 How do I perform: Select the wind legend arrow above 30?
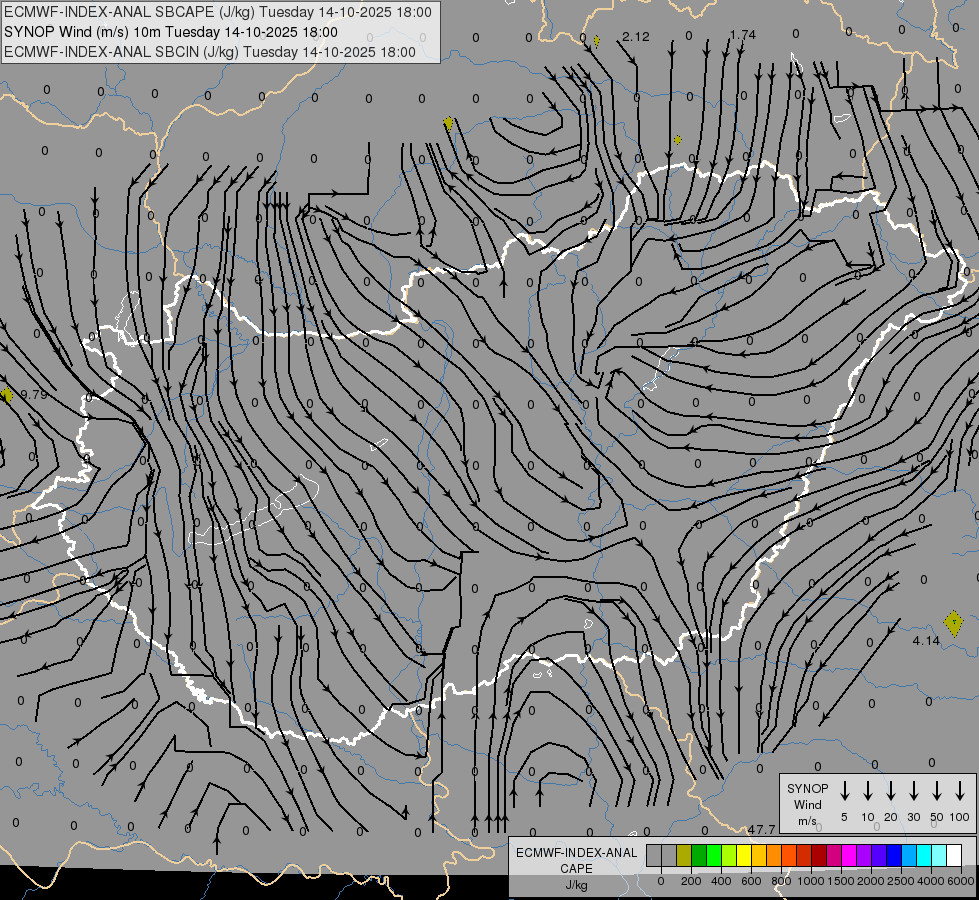tap(913, 790)
